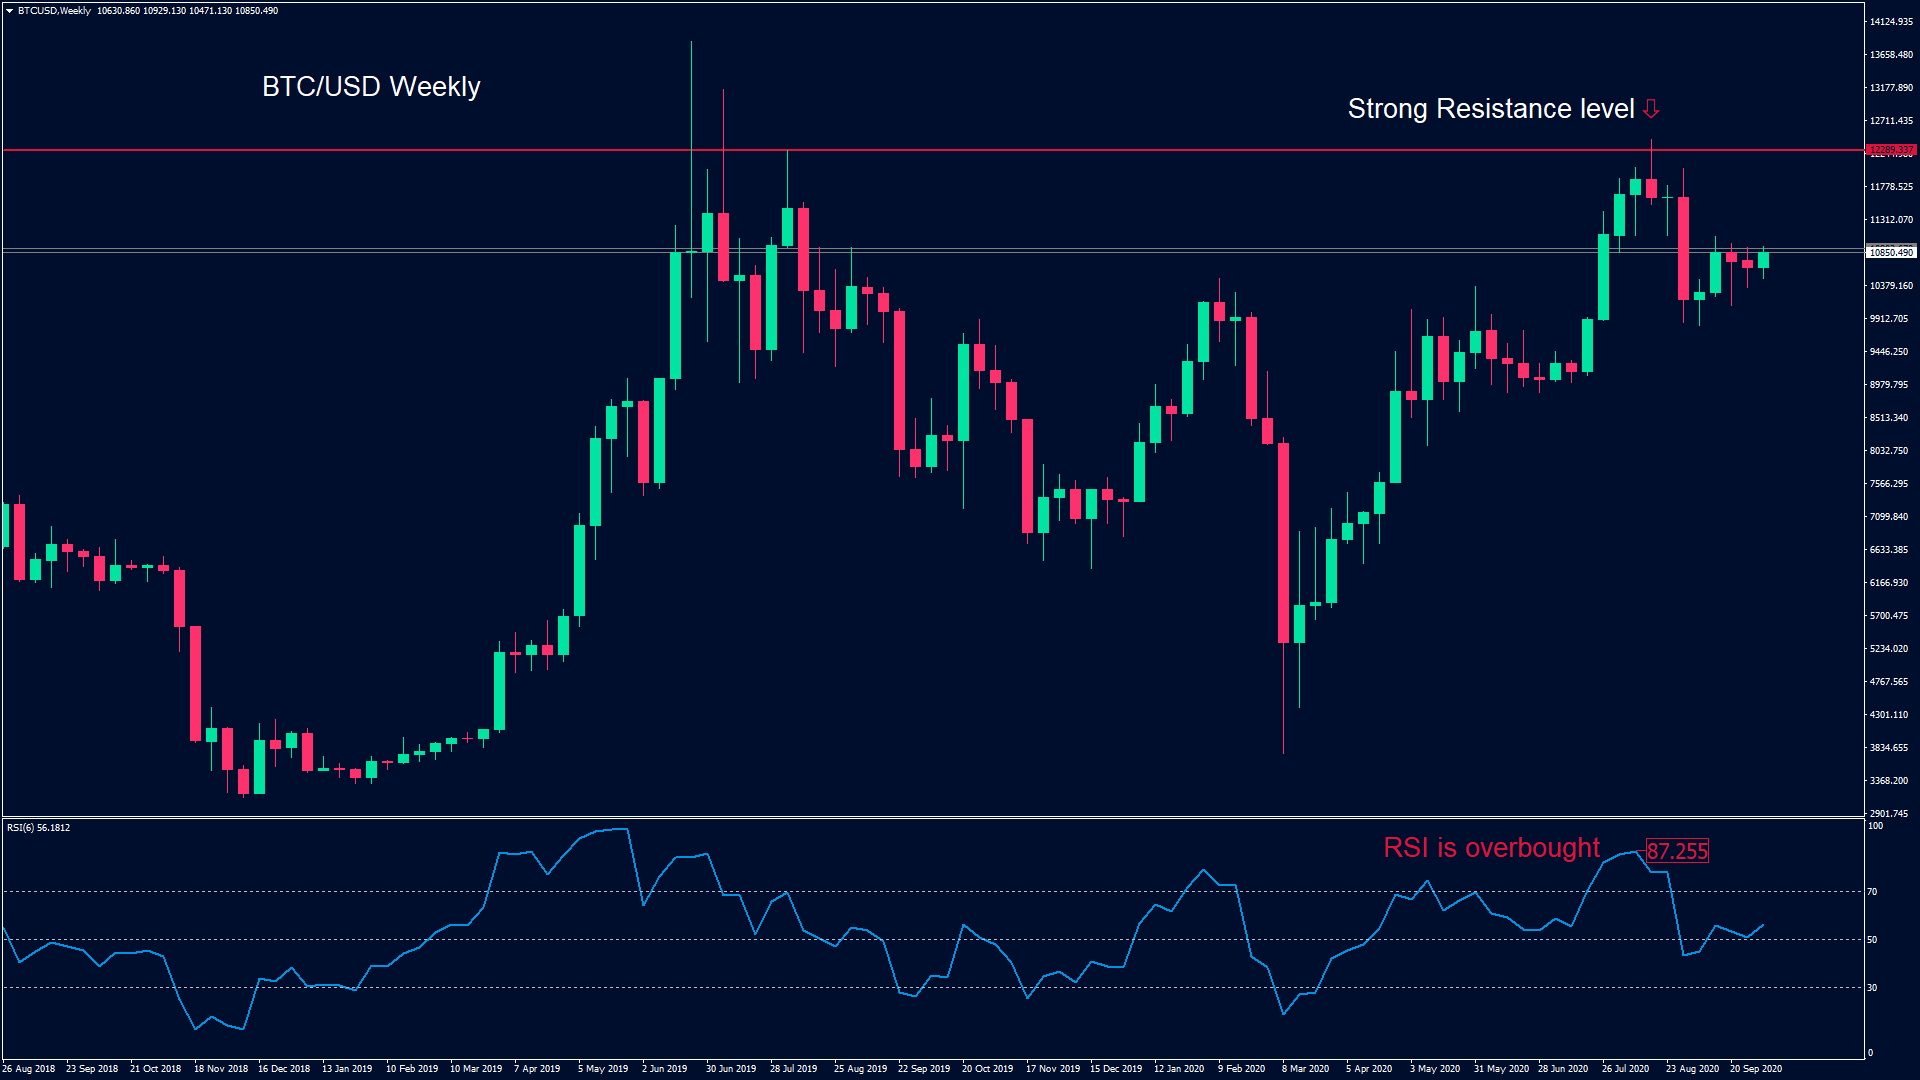Click the 14124.935 price scale label
Image resolution: width=1920 pixels, height=1080 pixels.
pyautogui.click(x=1891, y=22)
